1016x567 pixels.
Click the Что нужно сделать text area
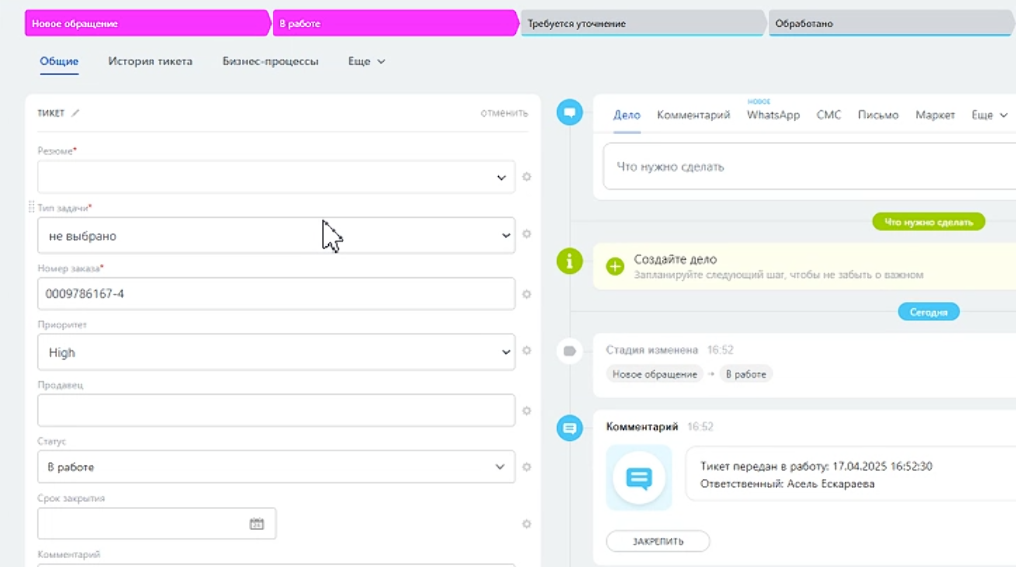[x=800, y=167]
